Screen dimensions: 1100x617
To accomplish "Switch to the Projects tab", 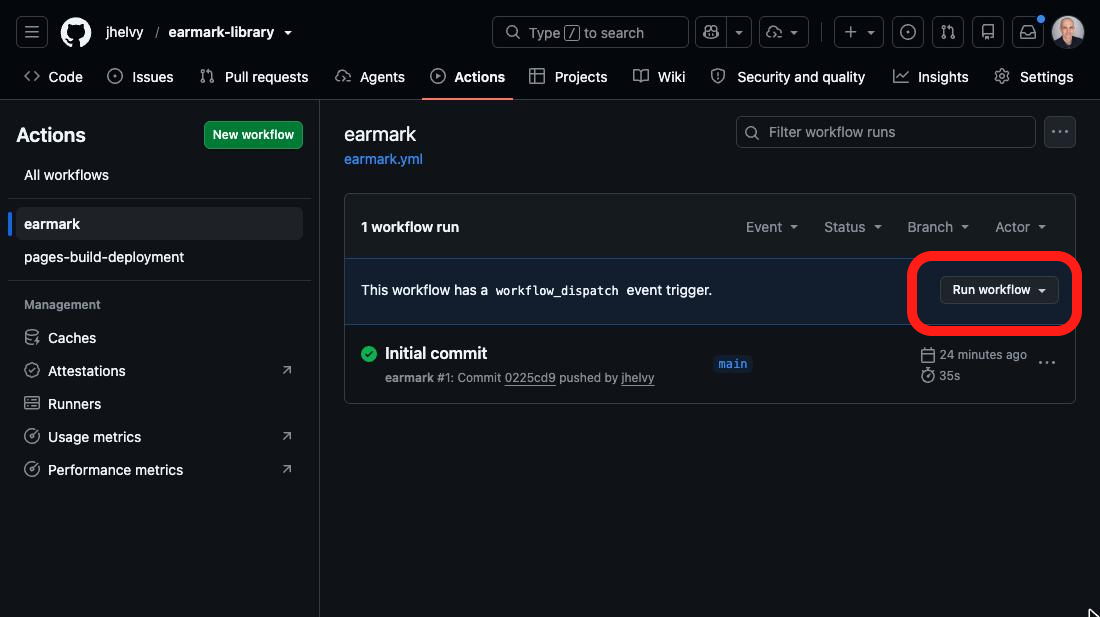I will click(x=568, y=76).
